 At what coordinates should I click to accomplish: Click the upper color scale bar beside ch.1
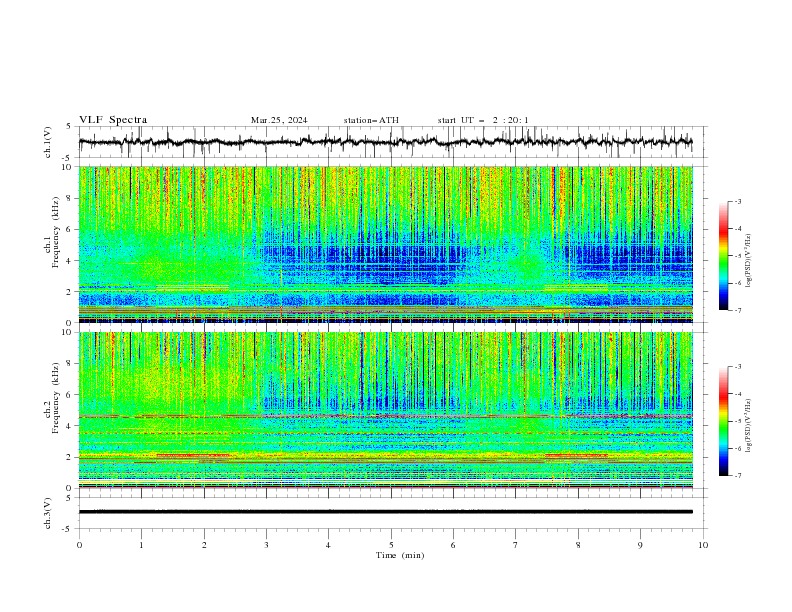coord(723,256)
